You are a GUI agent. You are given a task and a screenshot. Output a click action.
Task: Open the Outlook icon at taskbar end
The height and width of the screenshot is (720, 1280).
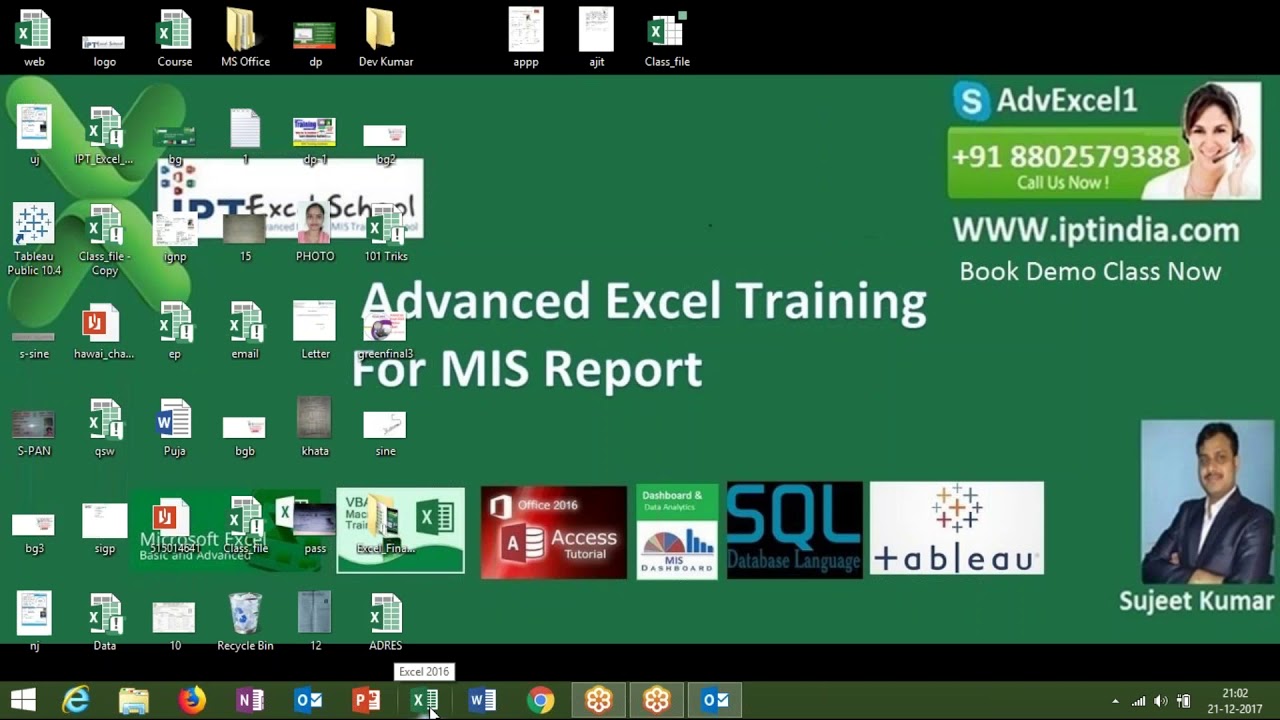click(714, 700)
